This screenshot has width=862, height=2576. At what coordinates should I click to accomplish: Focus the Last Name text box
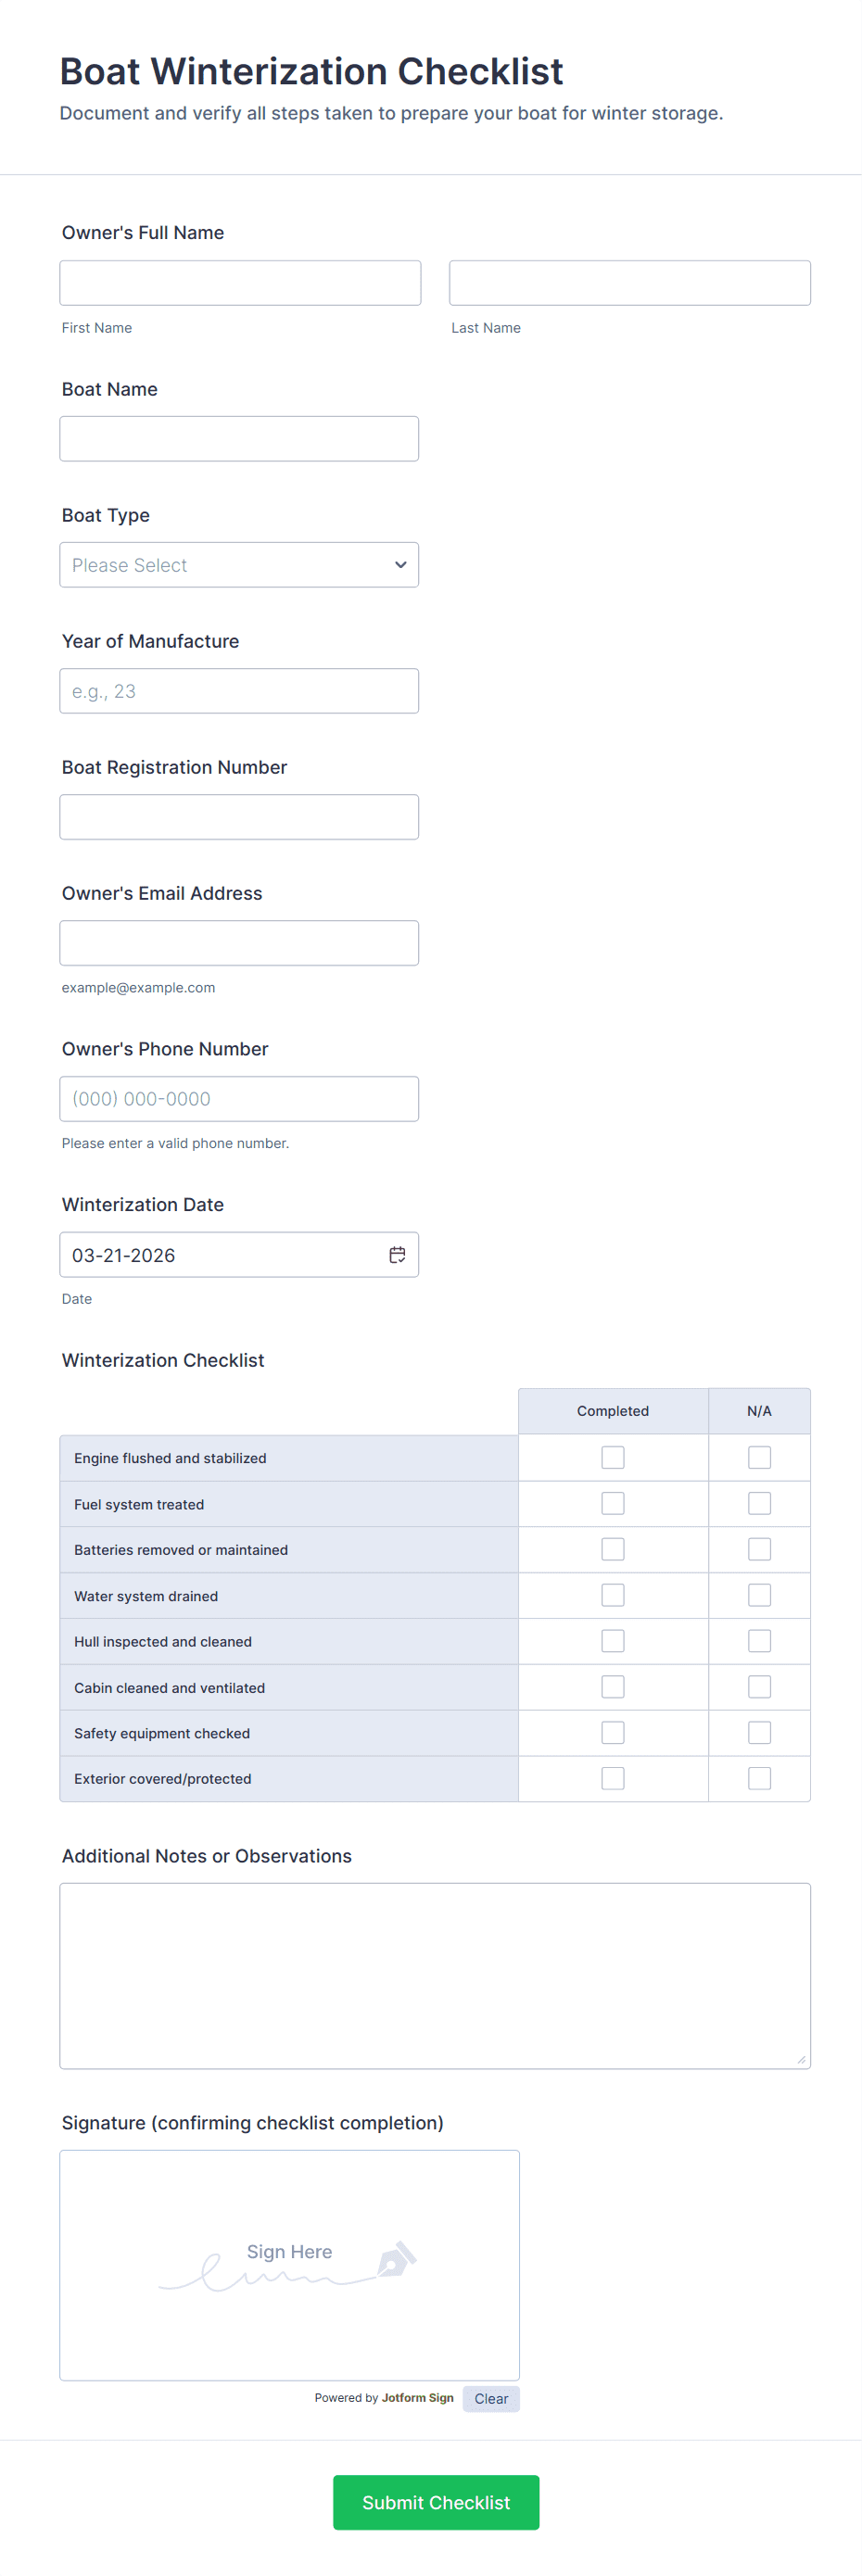(629, 283)
